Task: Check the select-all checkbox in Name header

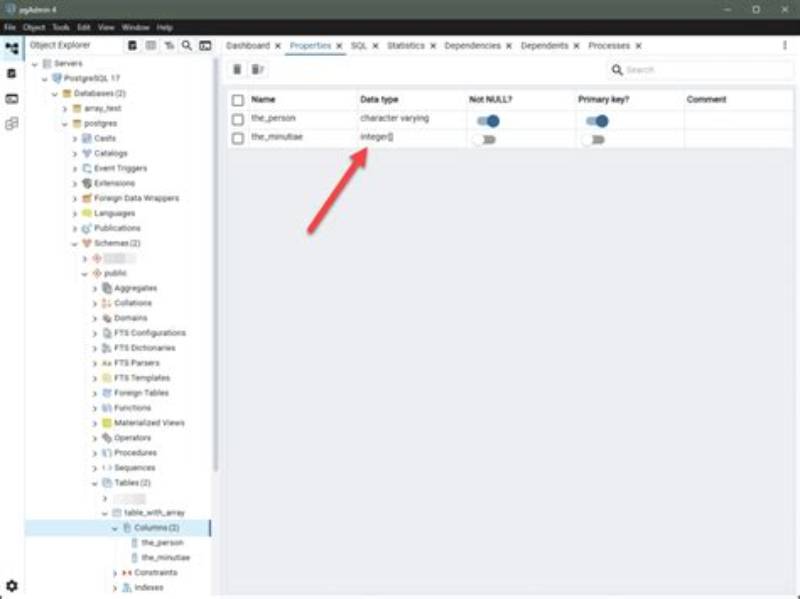Action: pyautogui.click(x=238, y=100)
